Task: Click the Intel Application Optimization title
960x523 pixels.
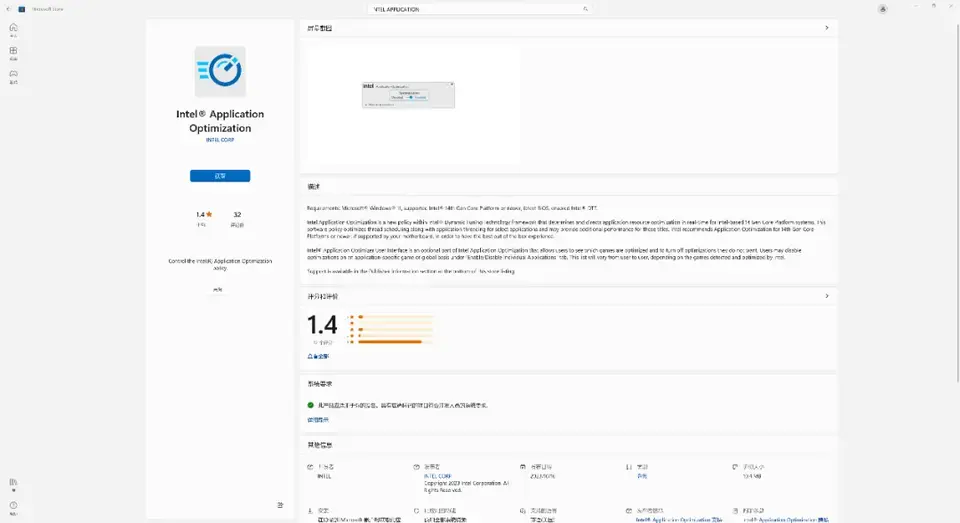Action: tap(220, 121)
